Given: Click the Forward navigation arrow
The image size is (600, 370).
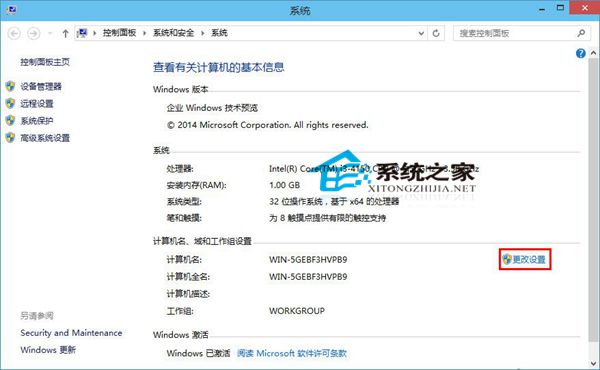Looking at the screenshot, I should pyautogui.click(x=34, y=34).
